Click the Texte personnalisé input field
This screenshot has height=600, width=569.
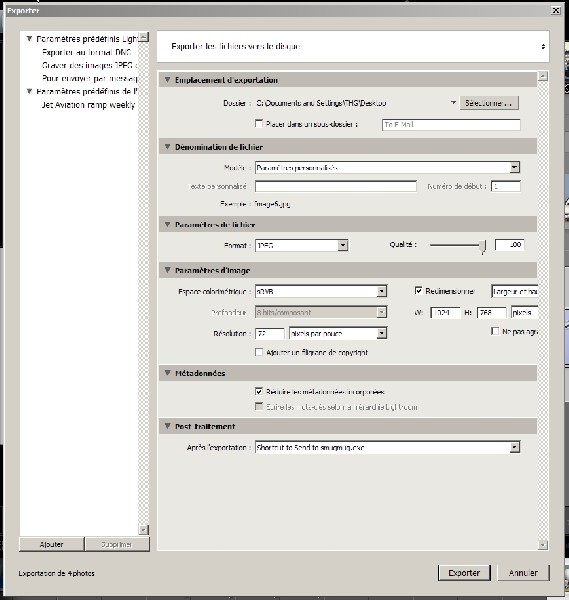336,186
